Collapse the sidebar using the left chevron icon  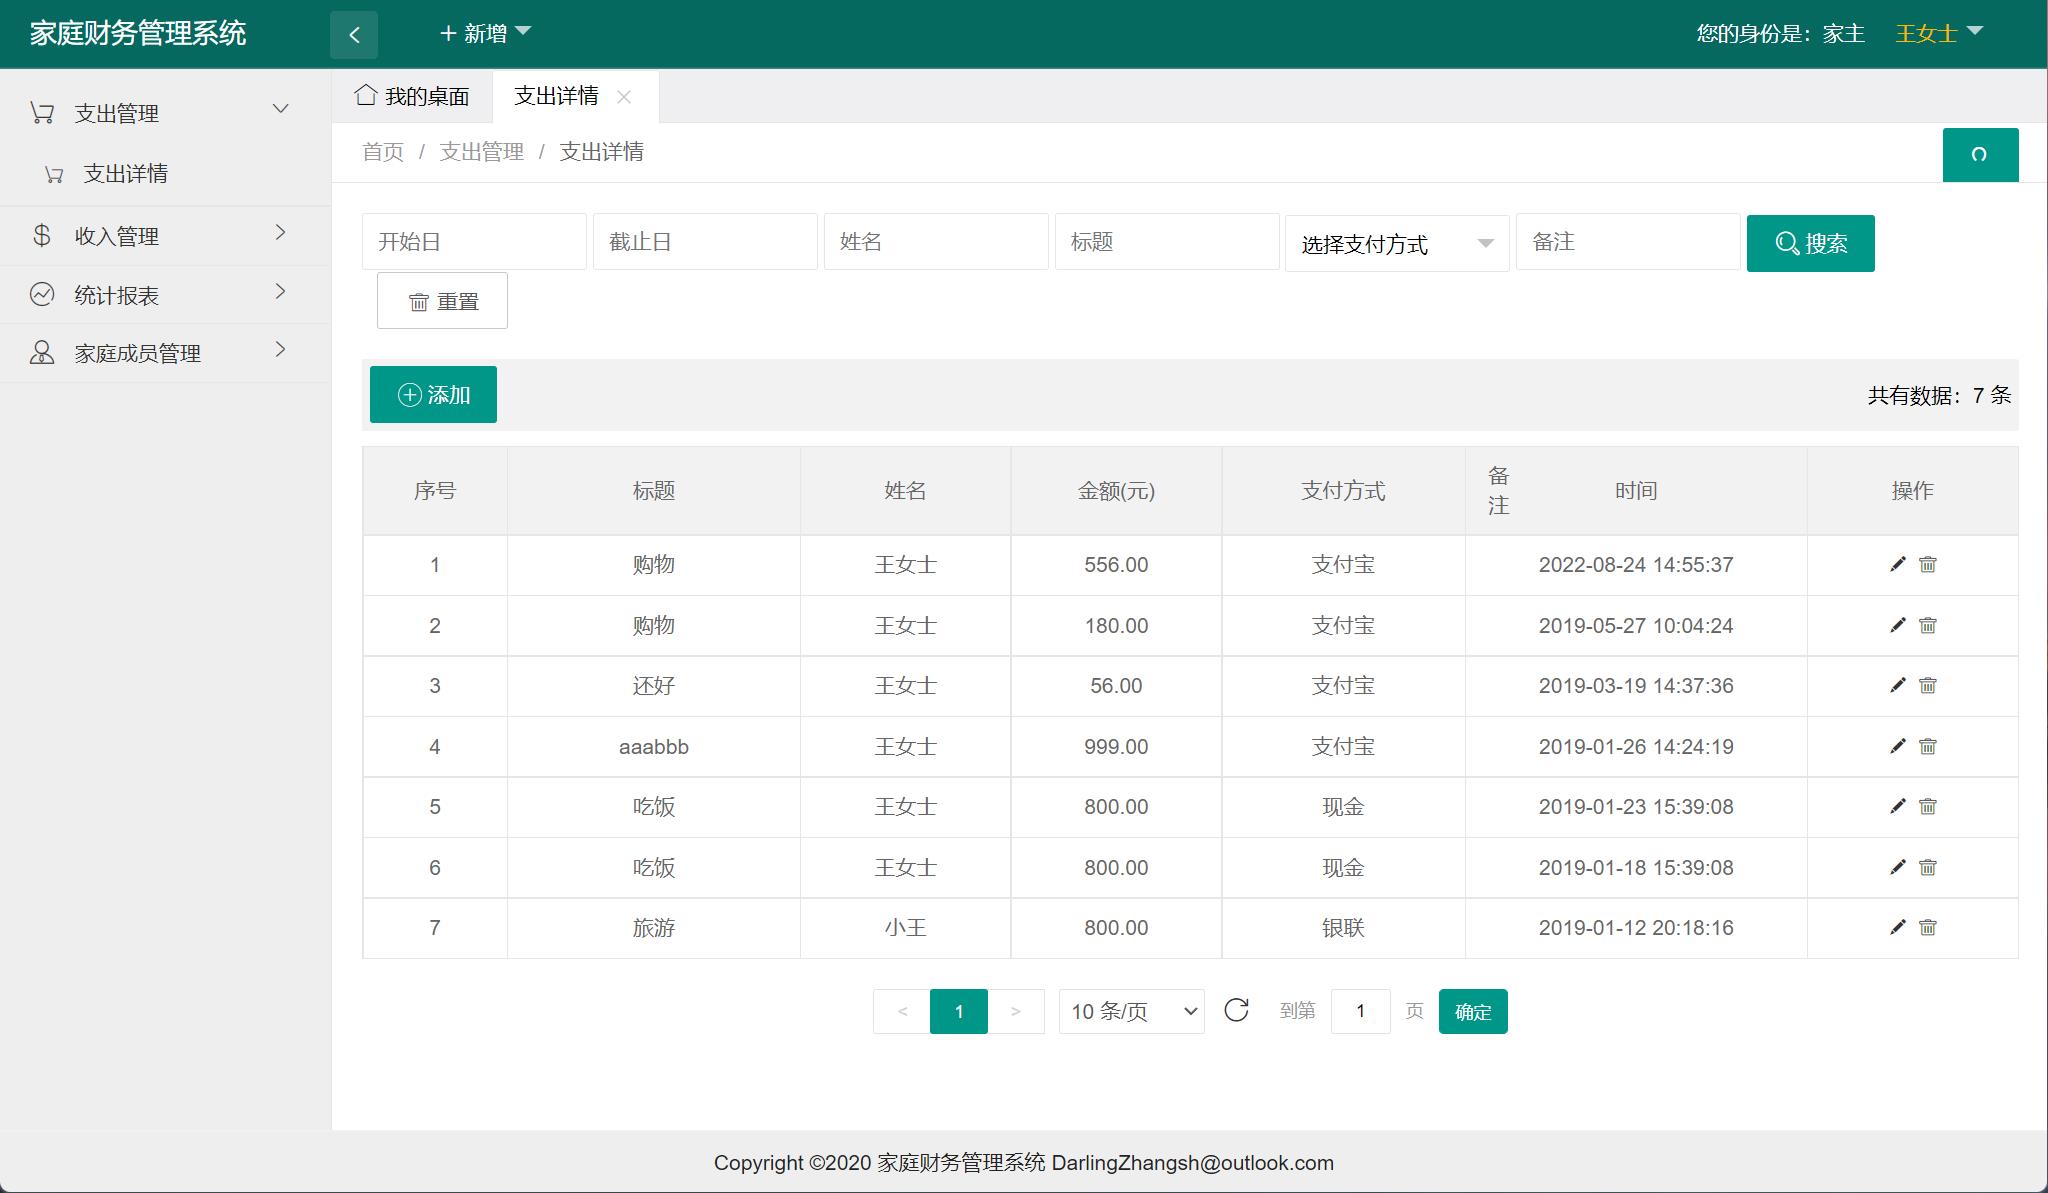pyautogui.click(x=354, y=34)
